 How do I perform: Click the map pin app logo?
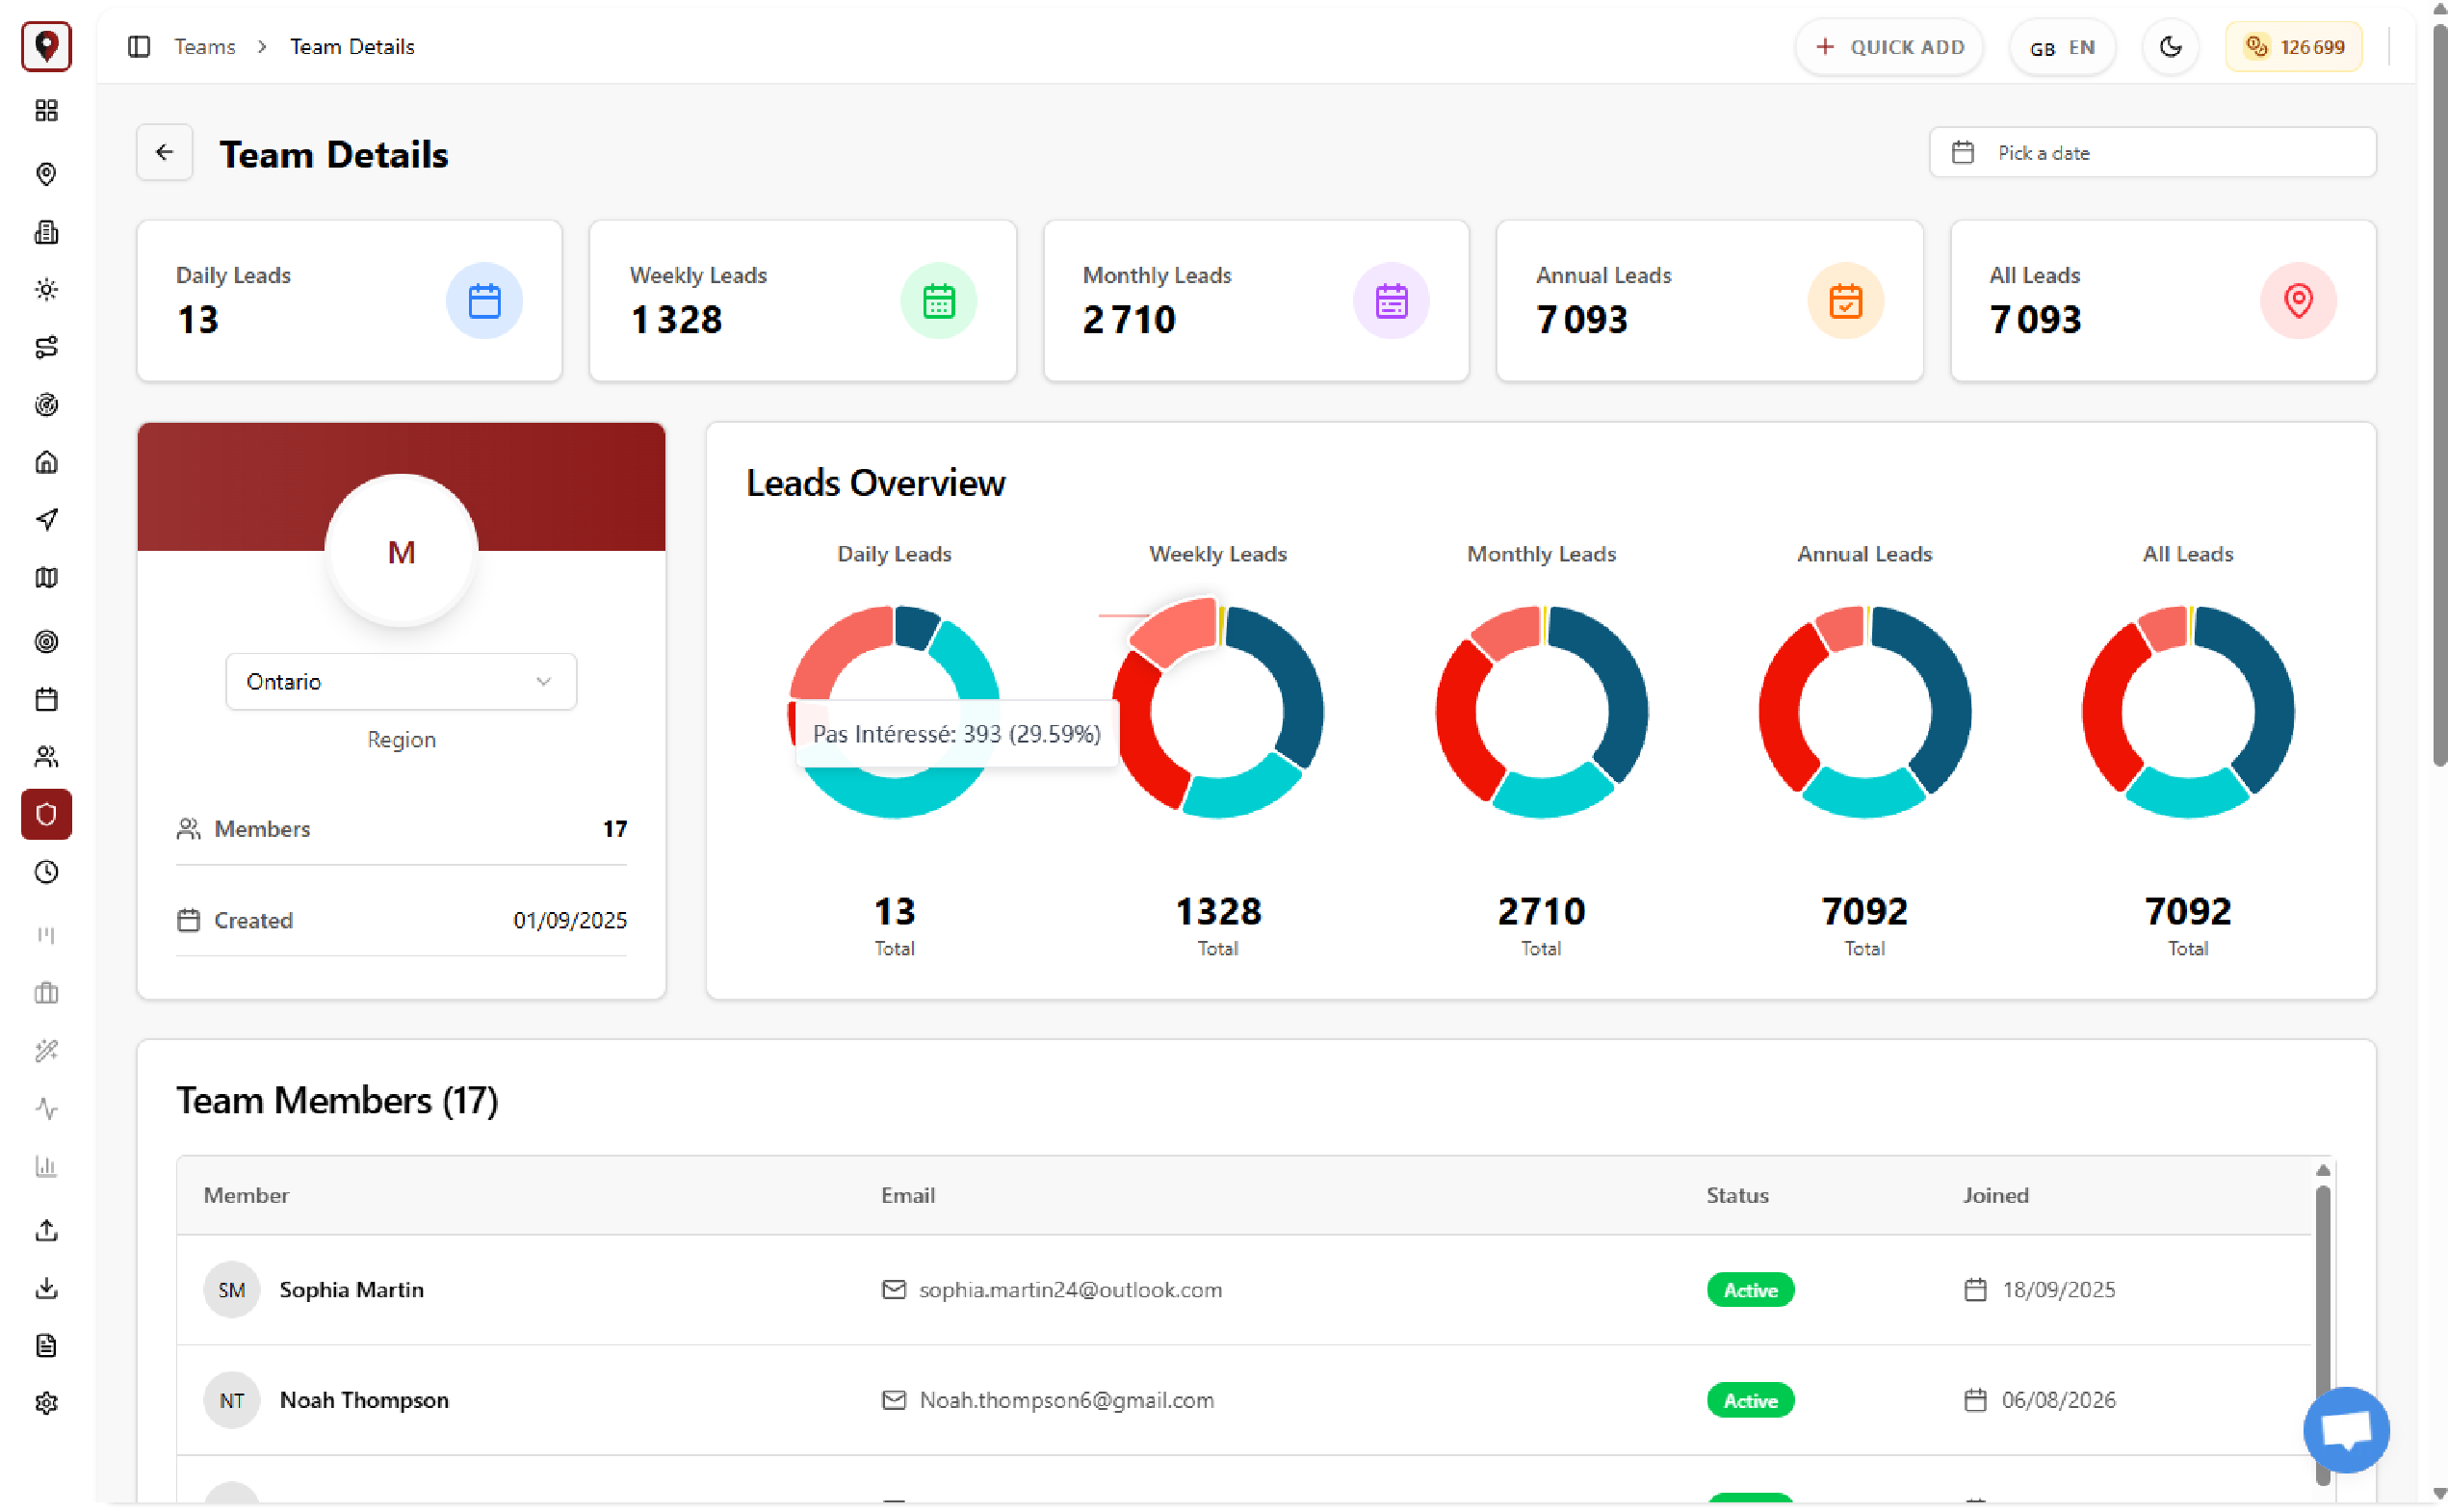coord(46,46)
